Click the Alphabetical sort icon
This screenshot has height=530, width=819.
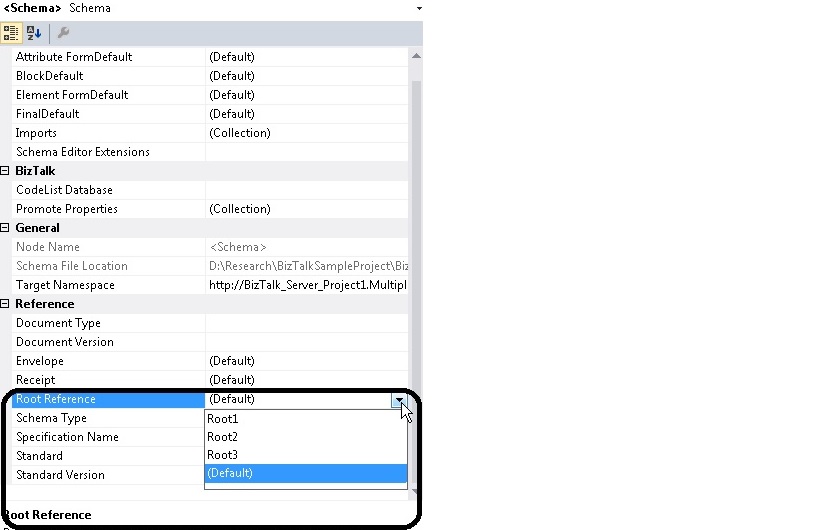pyautogui.click(x=34, y=33)
